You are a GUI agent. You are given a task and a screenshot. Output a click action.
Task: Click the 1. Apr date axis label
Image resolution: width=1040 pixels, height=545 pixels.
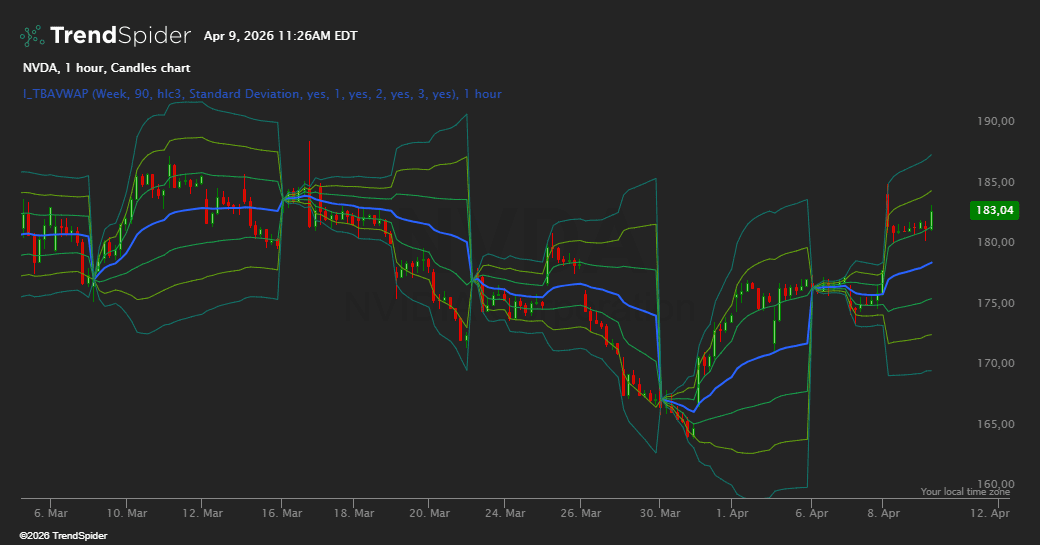pyautogui.click(x=732, y=513)
